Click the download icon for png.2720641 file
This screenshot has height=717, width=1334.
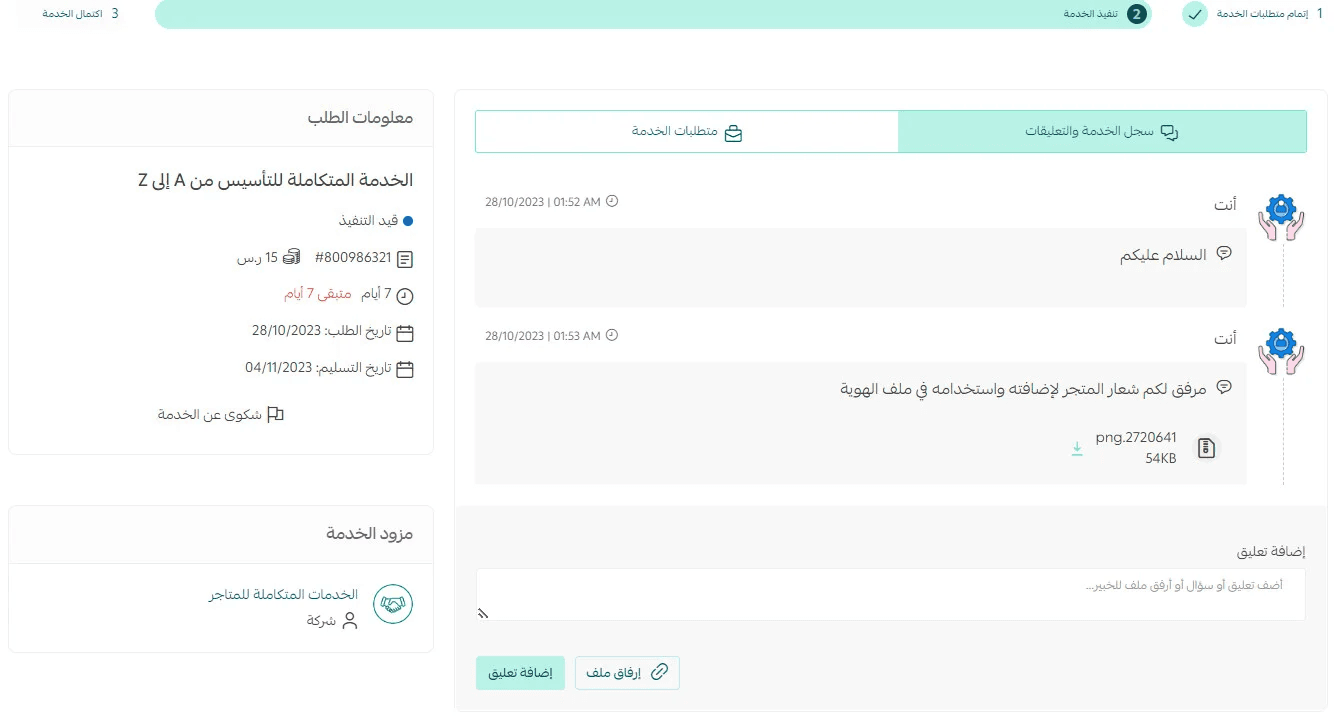pos(1077,449)
